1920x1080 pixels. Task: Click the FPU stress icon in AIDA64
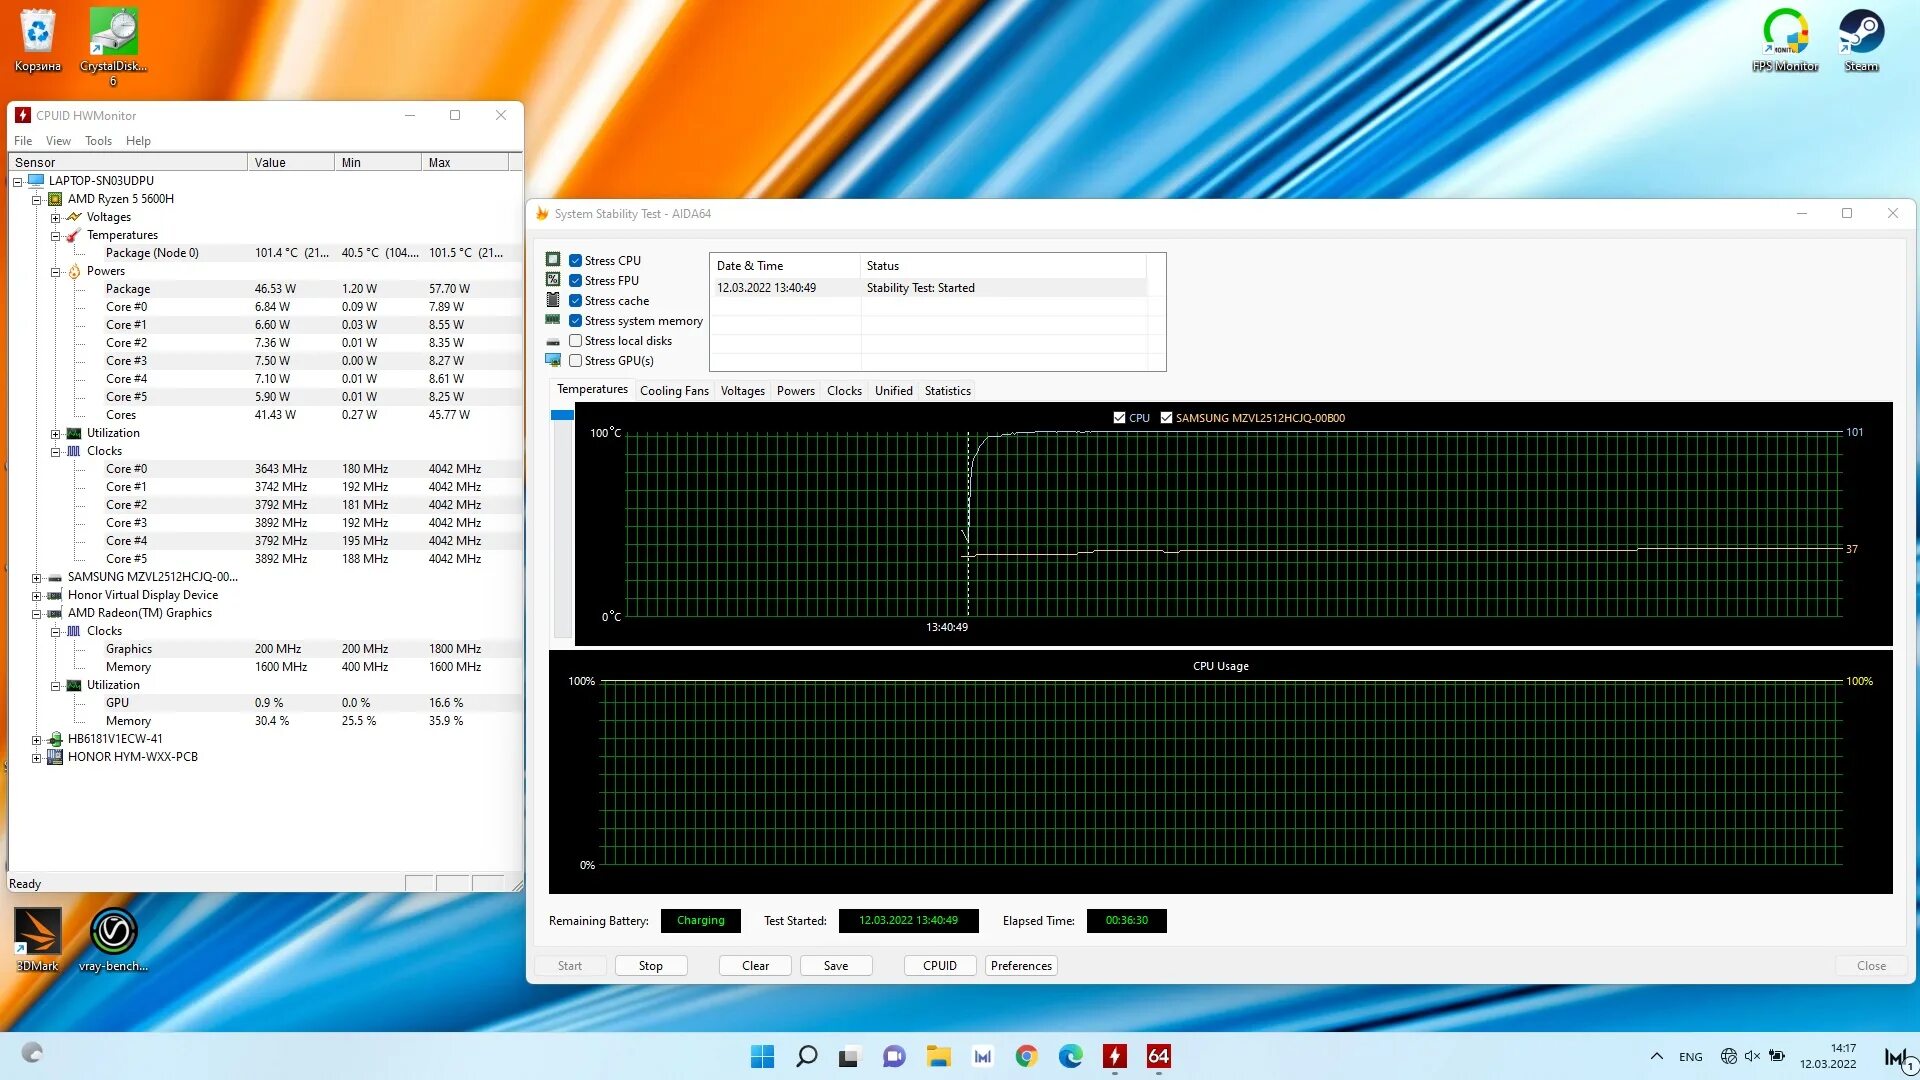pyautogui.click(x=553, y=279)
